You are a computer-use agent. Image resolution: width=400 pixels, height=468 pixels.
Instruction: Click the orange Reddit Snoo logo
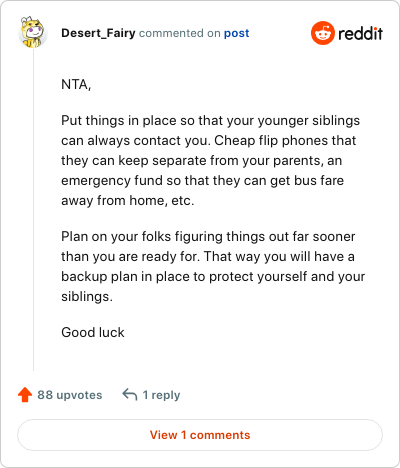click(x=322, y=33)
